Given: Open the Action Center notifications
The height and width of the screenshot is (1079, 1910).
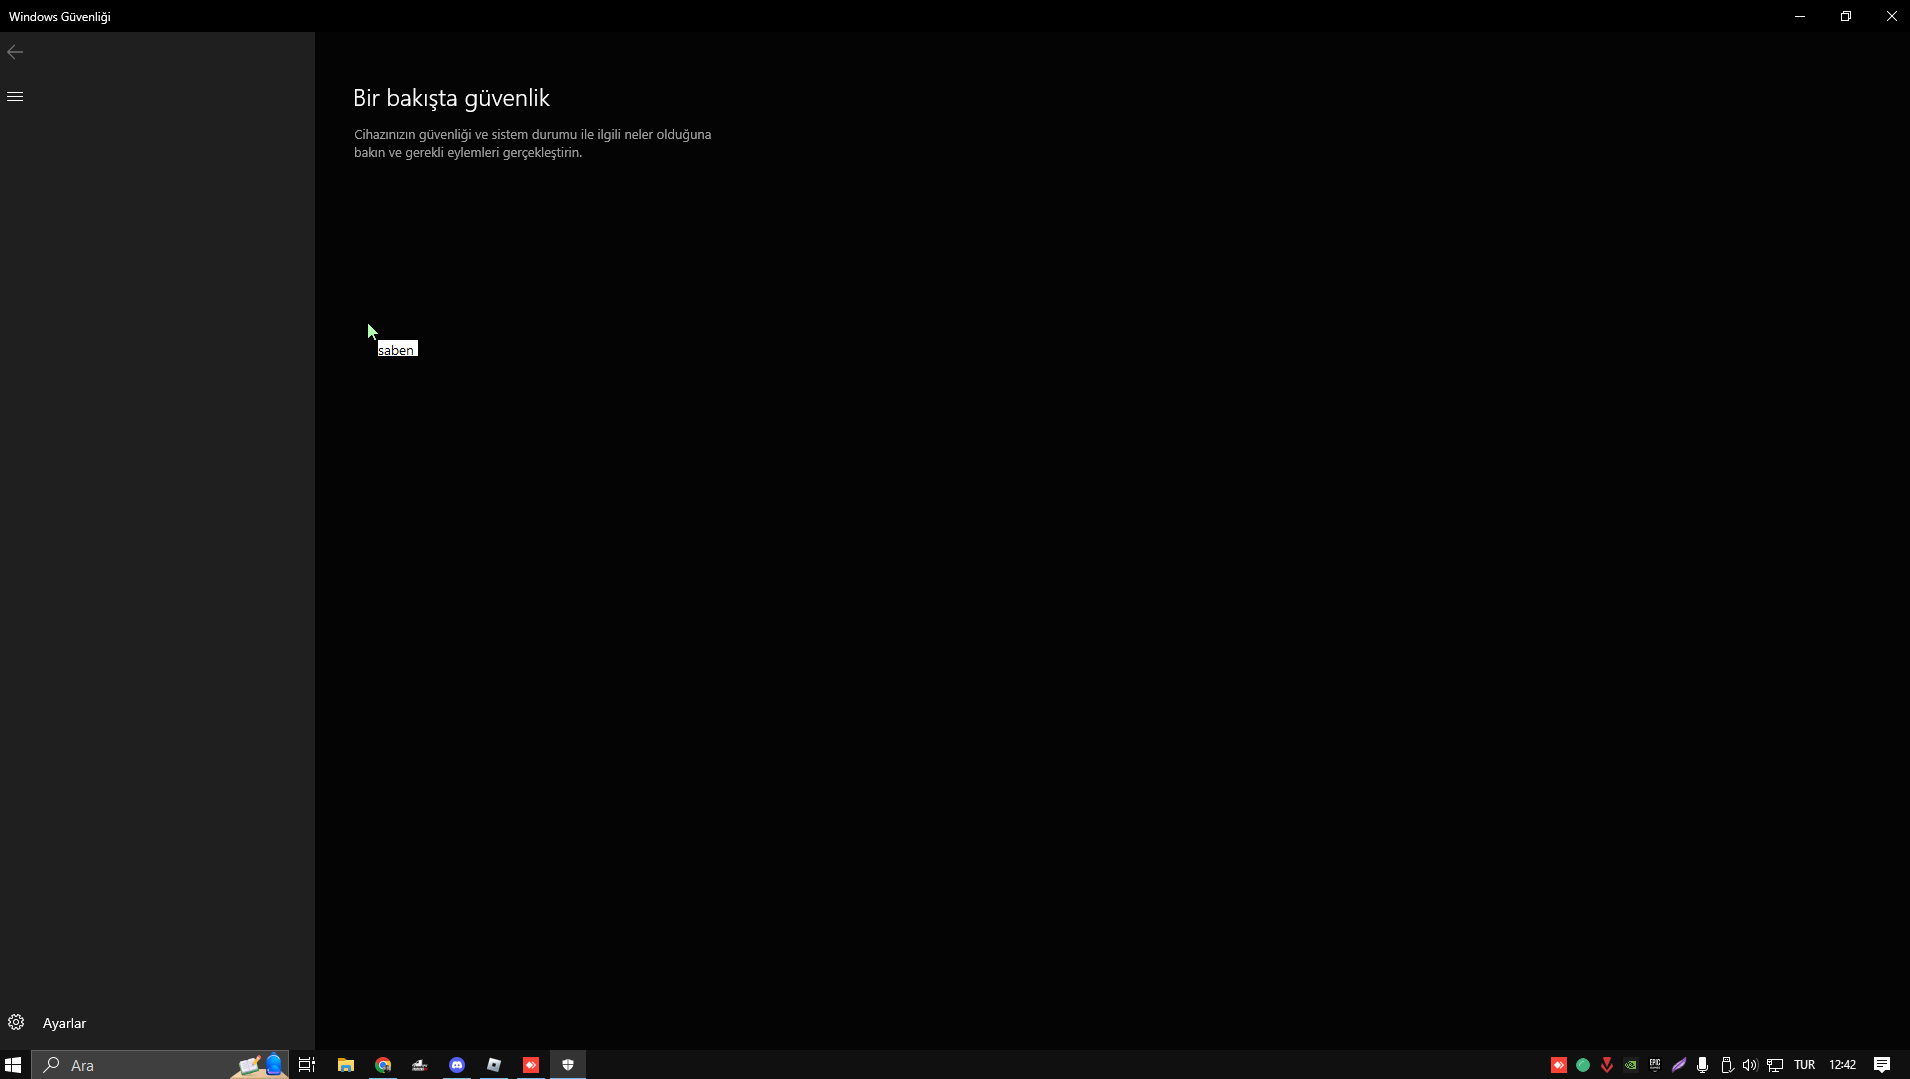Looking at the screenshot, I should tap(1882, 1065).
